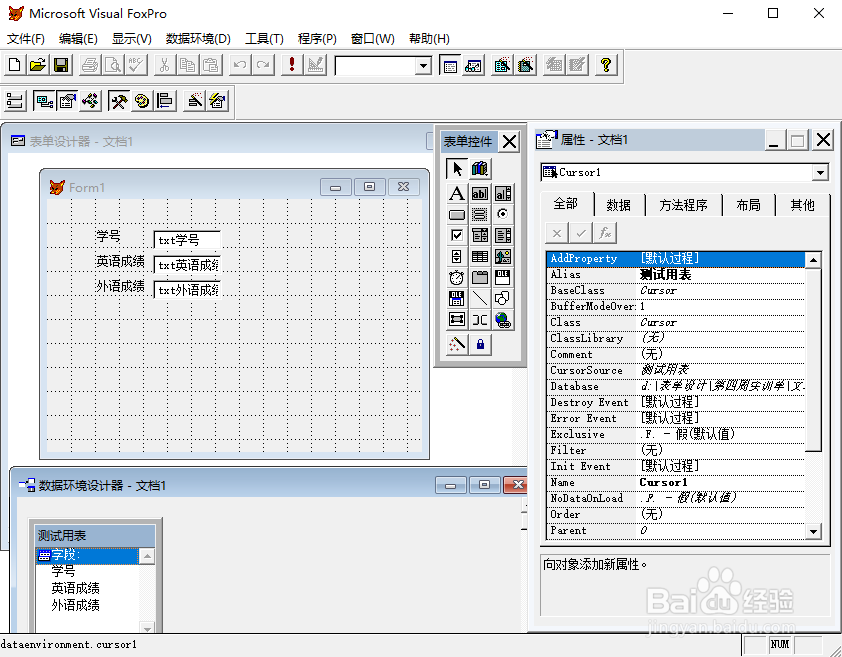This screenshot has height=657, width=842.
Task: Select the Page Frame control tool
Action: pos(480,277)
